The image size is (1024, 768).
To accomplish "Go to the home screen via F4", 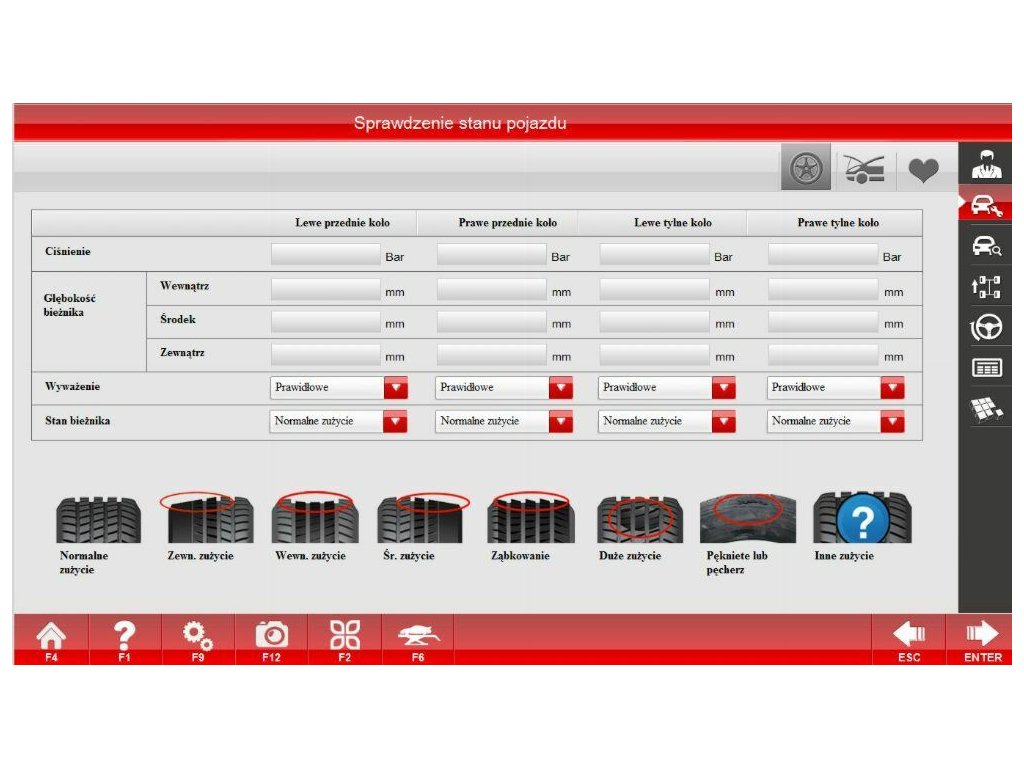I will click(x=51, y=640).
